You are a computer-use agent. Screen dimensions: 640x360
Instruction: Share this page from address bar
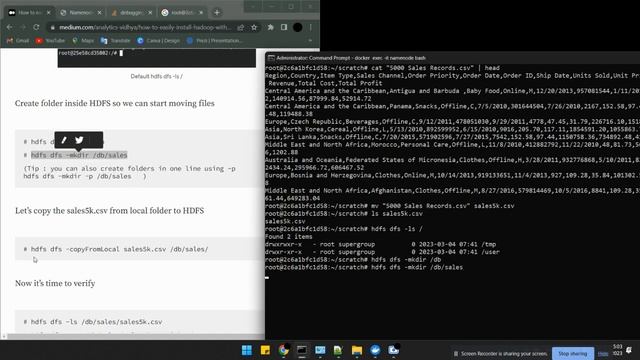click(241, 27)
